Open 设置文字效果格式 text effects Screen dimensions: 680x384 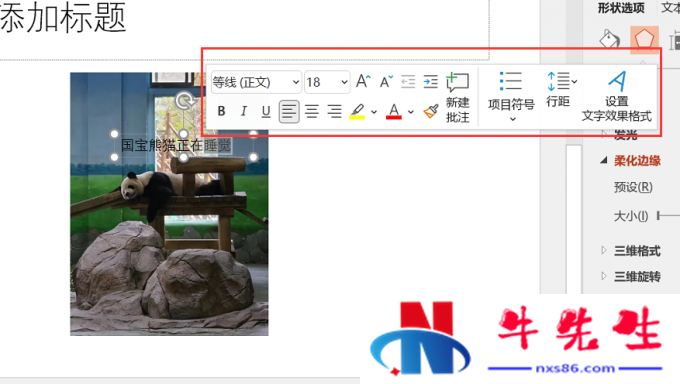click(x=616, y=96)
